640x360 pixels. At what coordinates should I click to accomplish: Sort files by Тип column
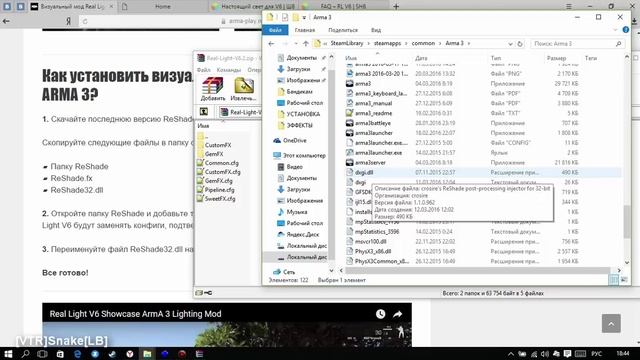click(496, 58)
